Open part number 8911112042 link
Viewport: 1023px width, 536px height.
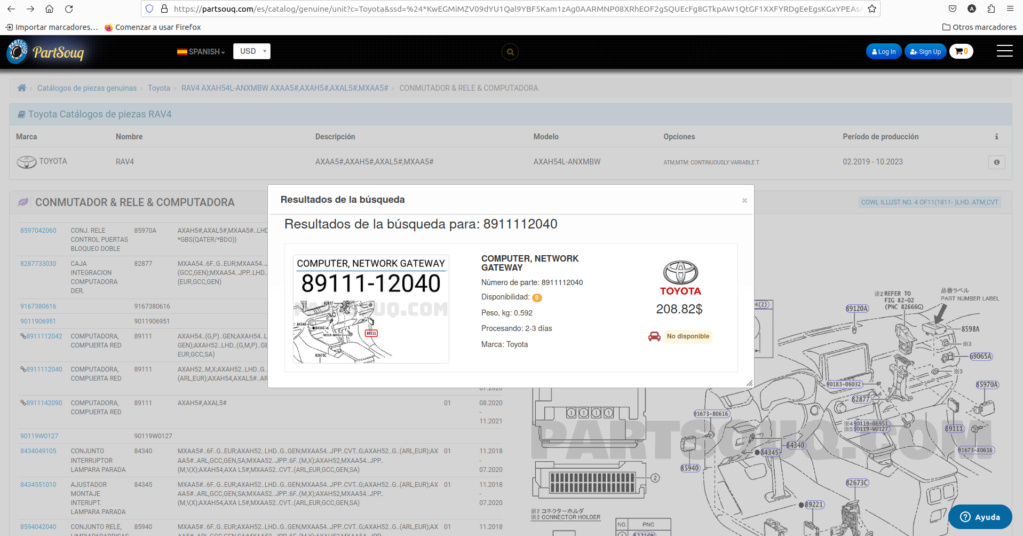pyautogui.click(x=44, y=336)
